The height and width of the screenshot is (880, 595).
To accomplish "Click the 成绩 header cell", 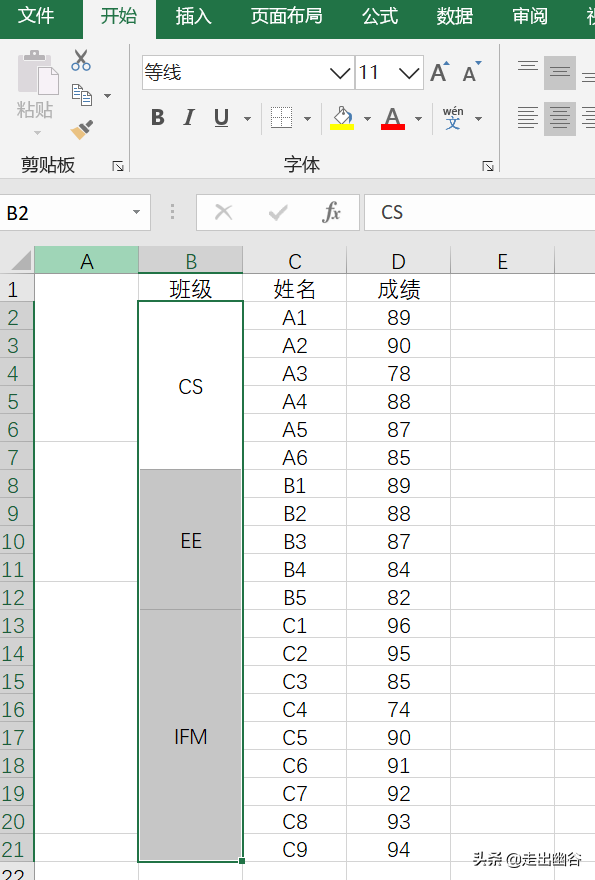I will click(x=399, y=289).
